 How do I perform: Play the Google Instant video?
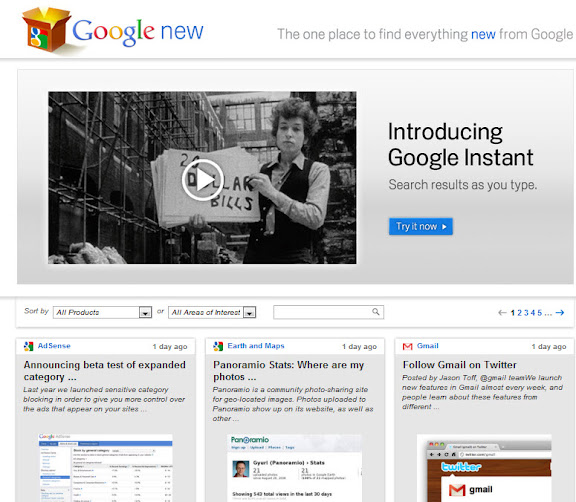click(202, 180)
